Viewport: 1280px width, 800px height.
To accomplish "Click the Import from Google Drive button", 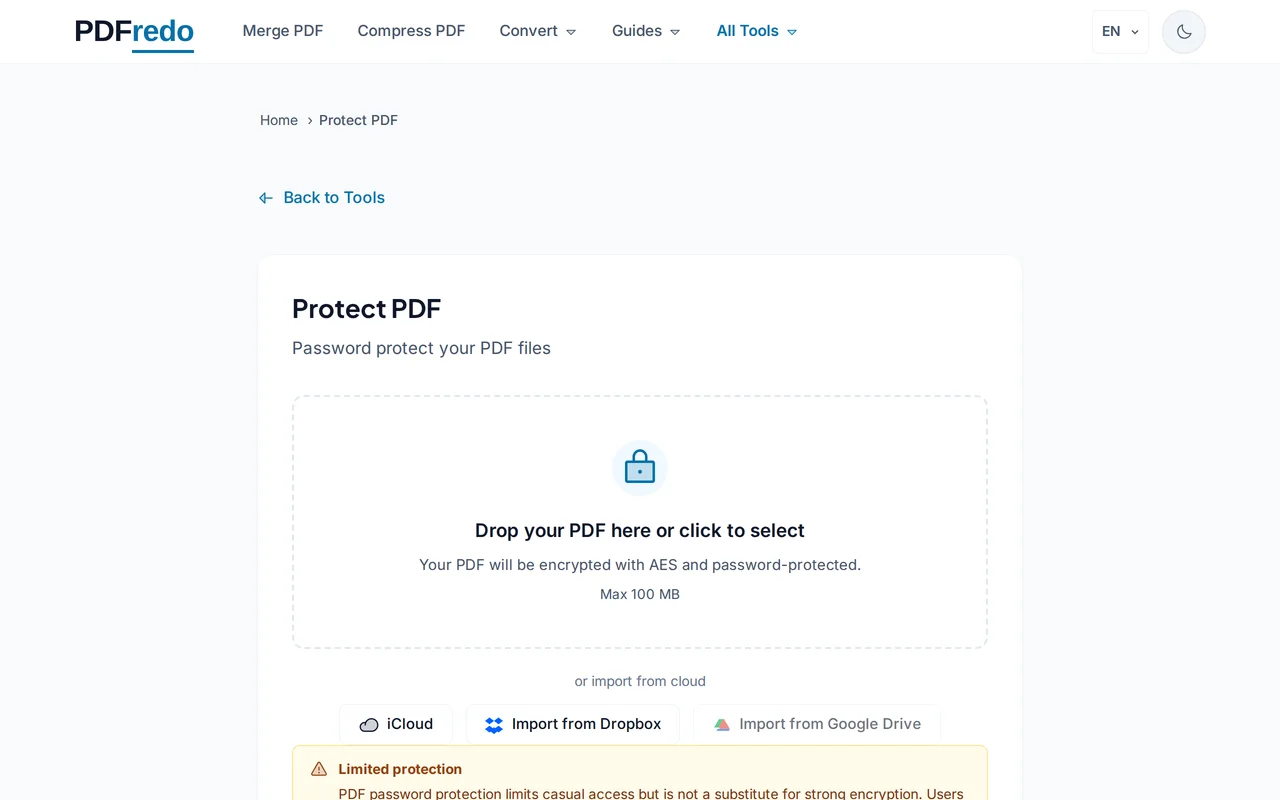I will pyautogui.click(x=817, y=723).
